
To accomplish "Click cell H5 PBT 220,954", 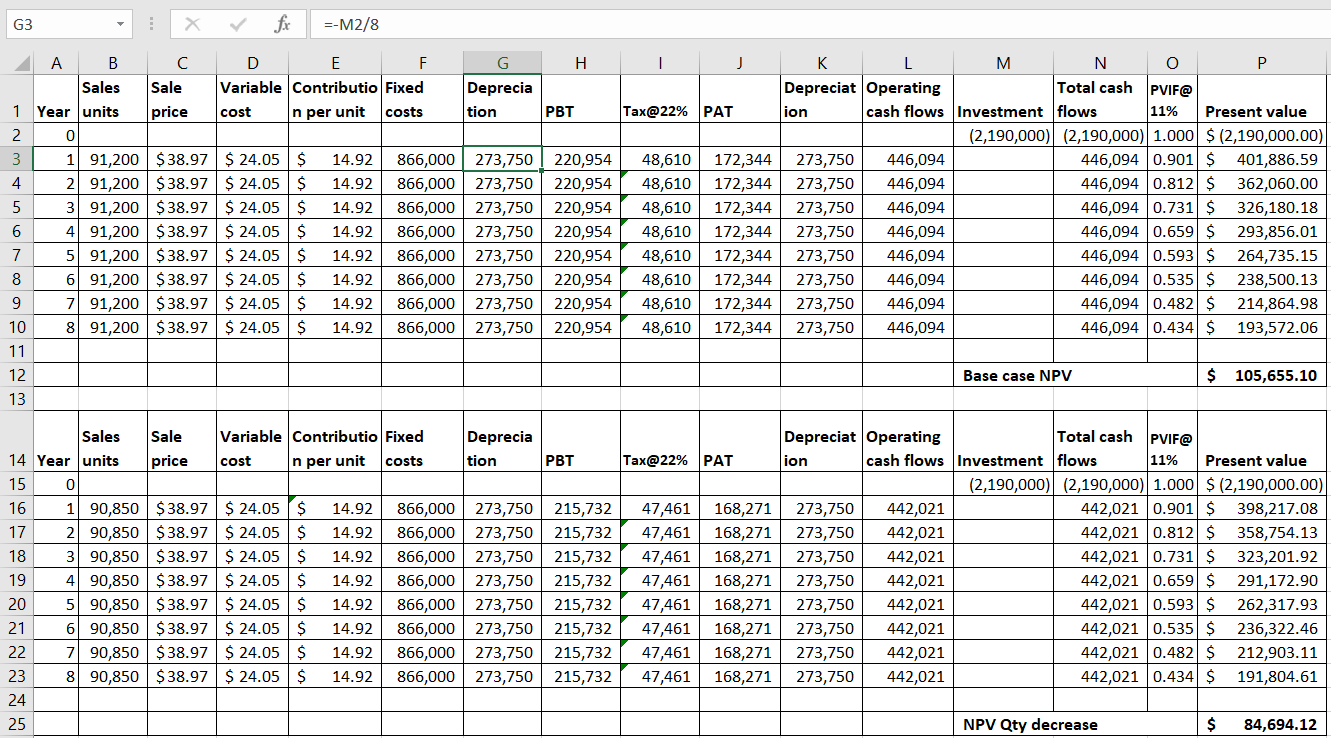I will [581, 207].
